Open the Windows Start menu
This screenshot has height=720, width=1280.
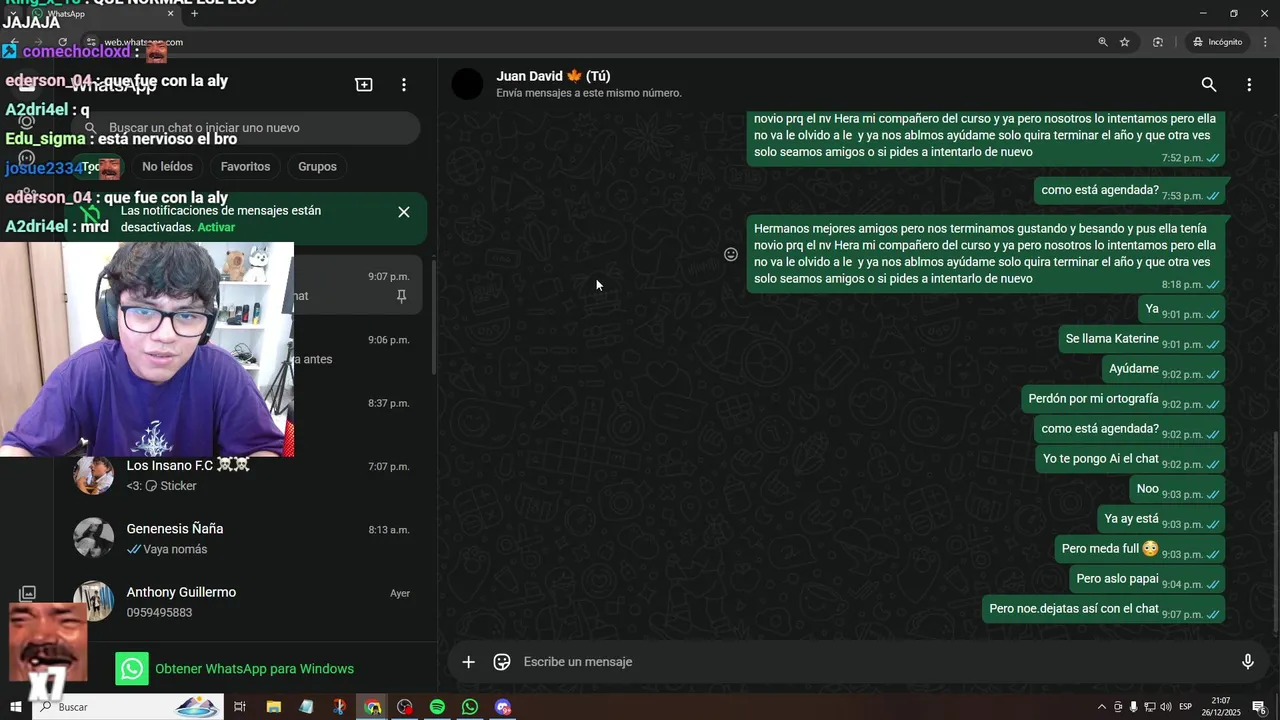[15, 707]
